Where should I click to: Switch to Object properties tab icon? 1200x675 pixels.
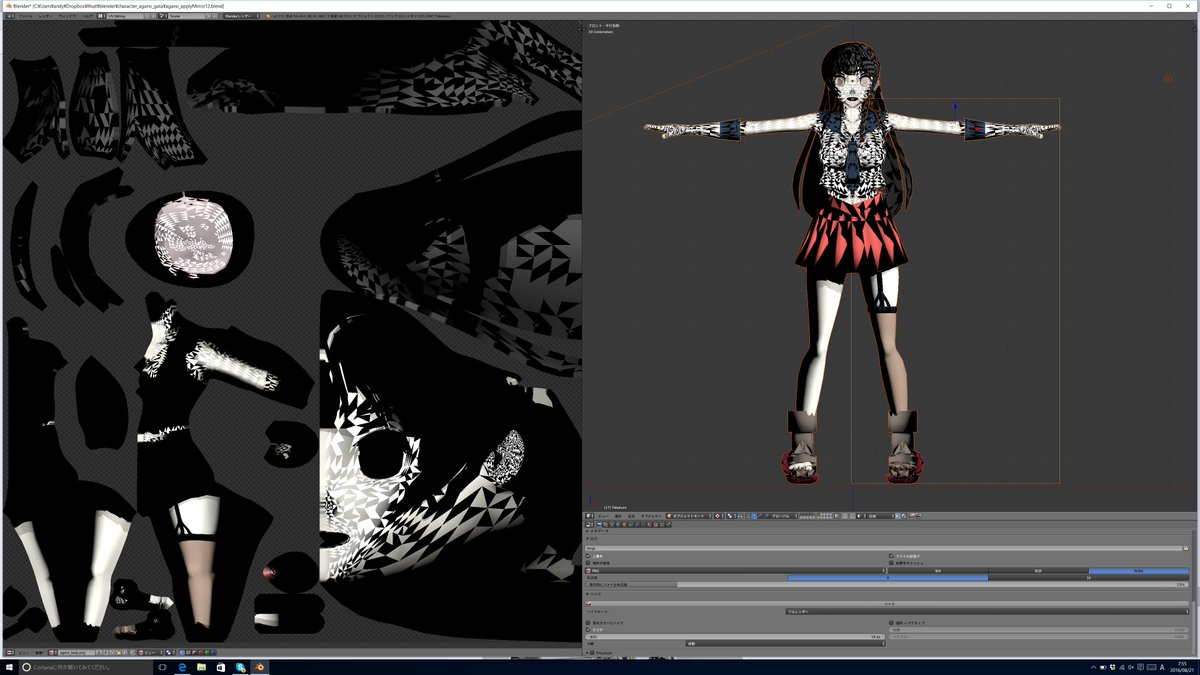[624, 525]
